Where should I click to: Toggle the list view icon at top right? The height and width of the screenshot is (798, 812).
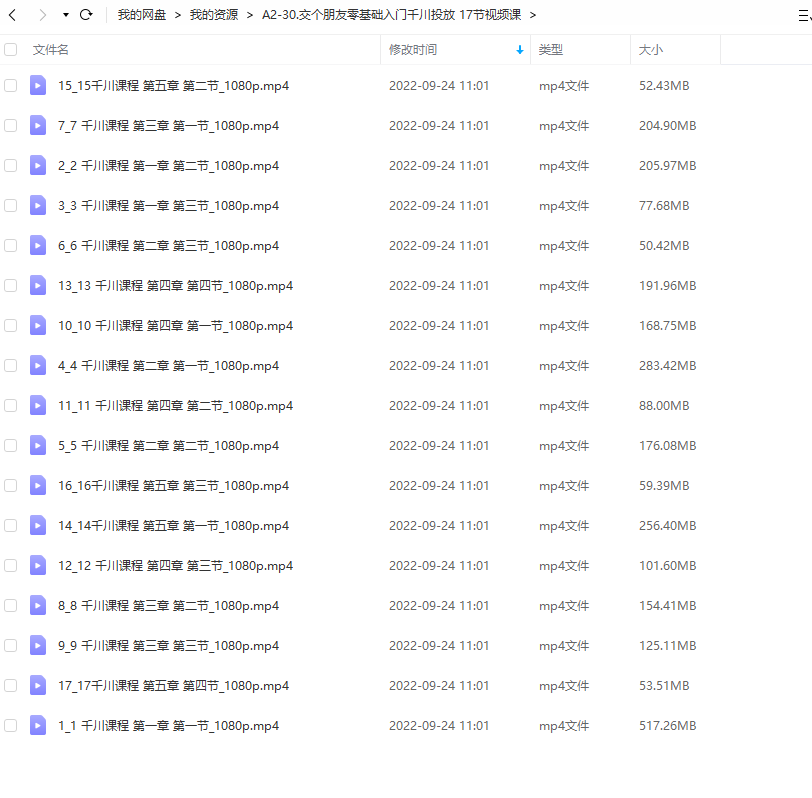click(x=804, y=15)
